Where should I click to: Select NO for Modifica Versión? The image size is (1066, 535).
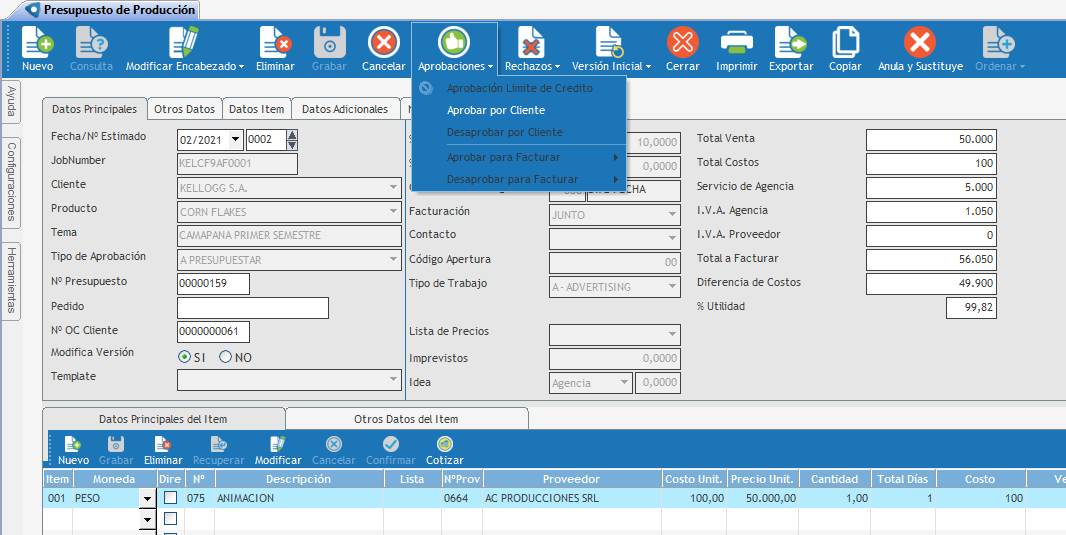(226, 357)
